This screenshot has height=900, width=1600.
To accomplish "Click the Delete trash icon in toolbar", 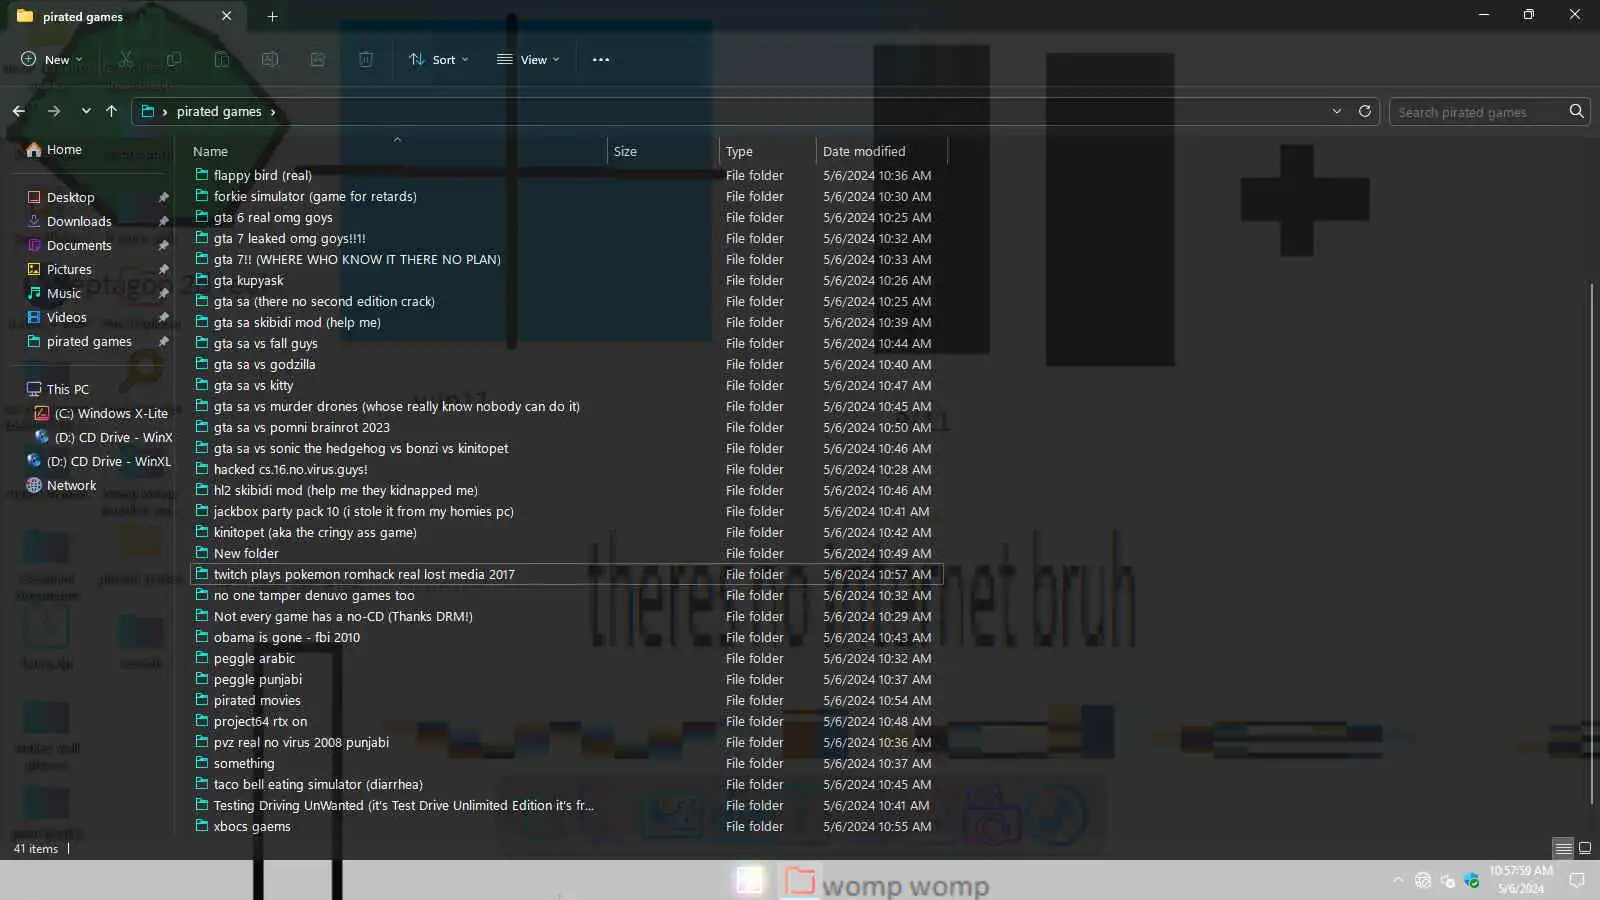I will (366, 60).
